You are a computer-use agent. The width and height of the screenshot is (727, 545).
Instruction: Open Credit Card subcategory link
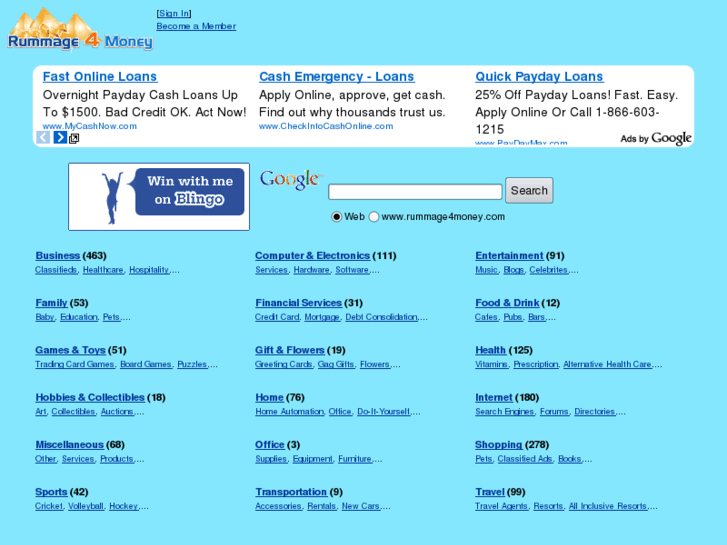pyautogui.click(x=277, y=317)
